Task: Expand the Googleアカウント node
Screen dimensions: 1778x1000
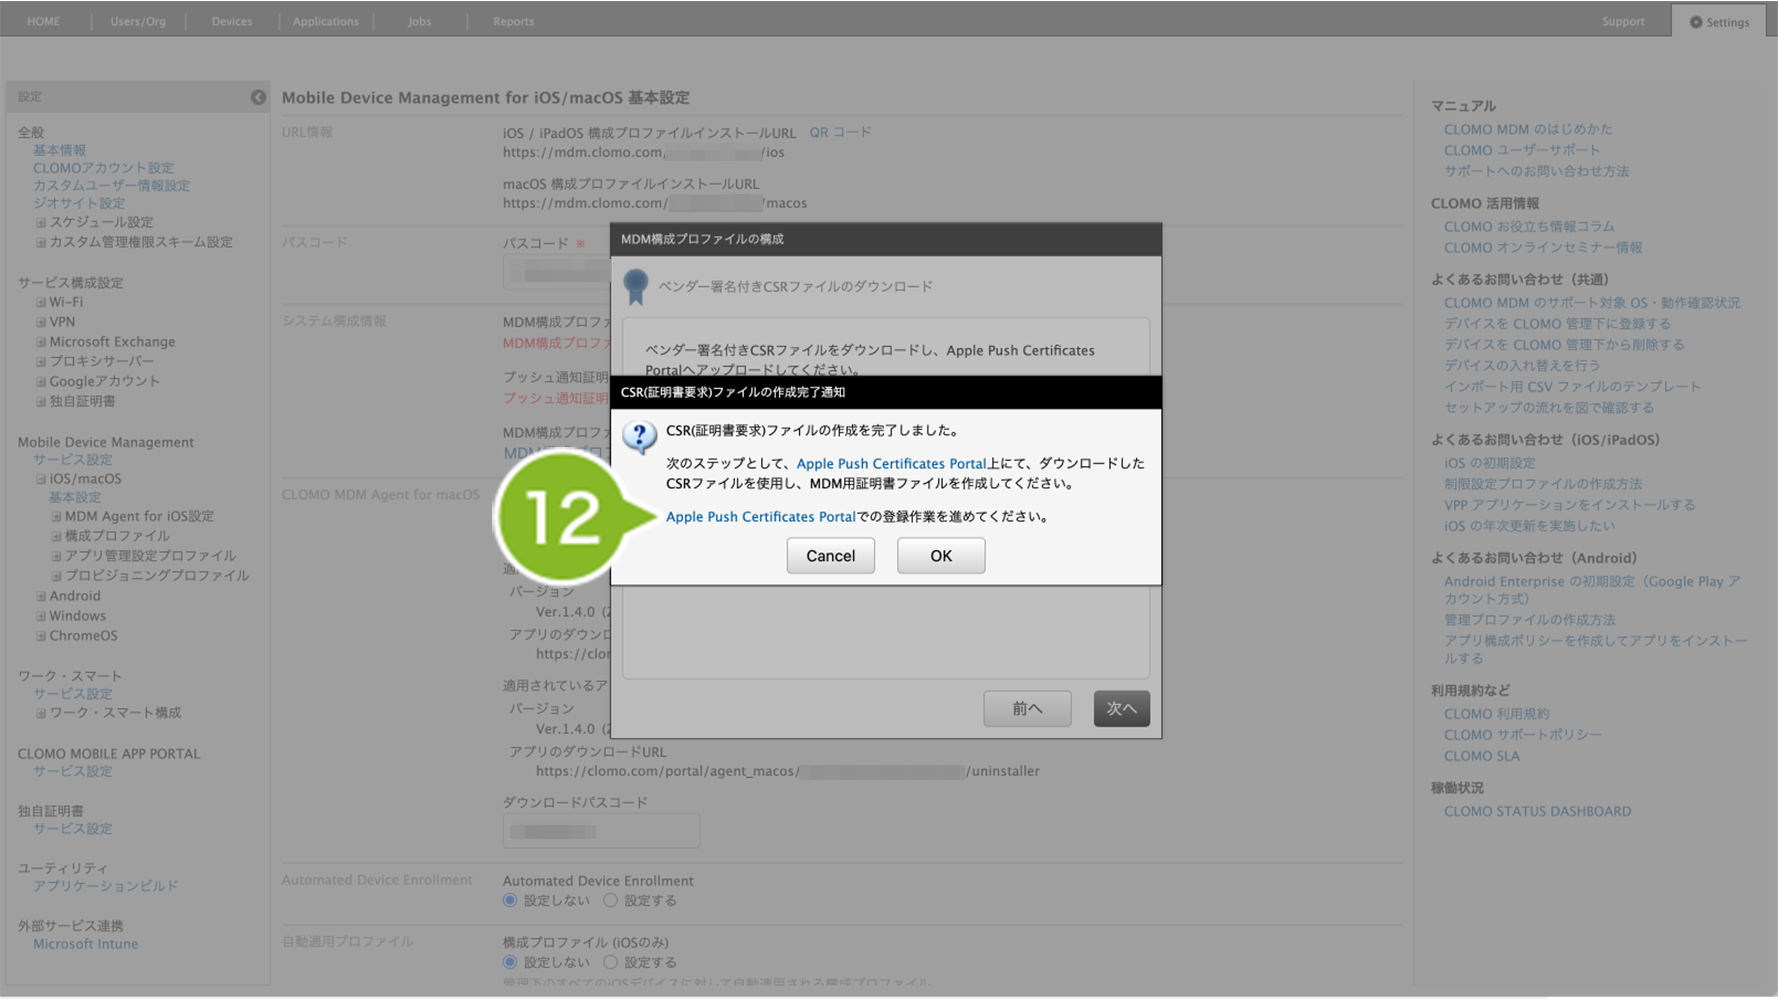Action: point(41,381)
